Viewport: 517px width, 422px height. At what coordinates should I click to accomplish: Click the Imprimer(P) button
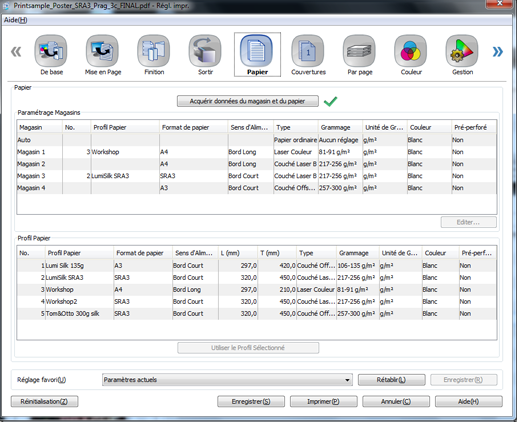(x=323, y=401)
